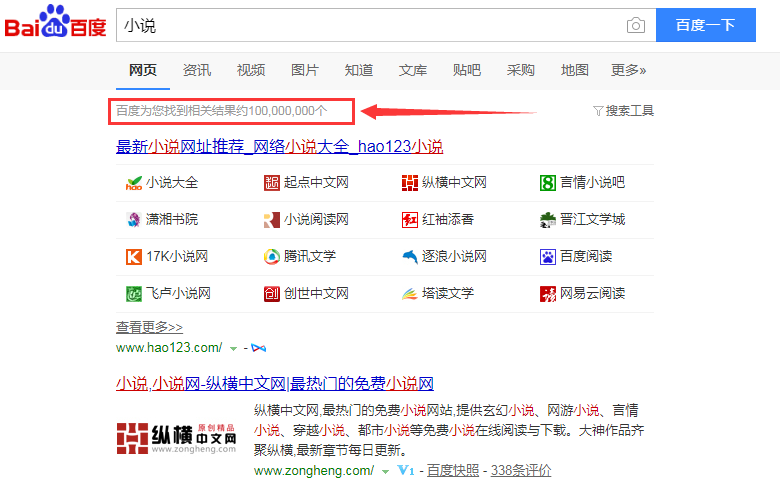Screen dimensions: 780x485
Task: Open the 晋江文学城 text link
Action: (592, 219)
